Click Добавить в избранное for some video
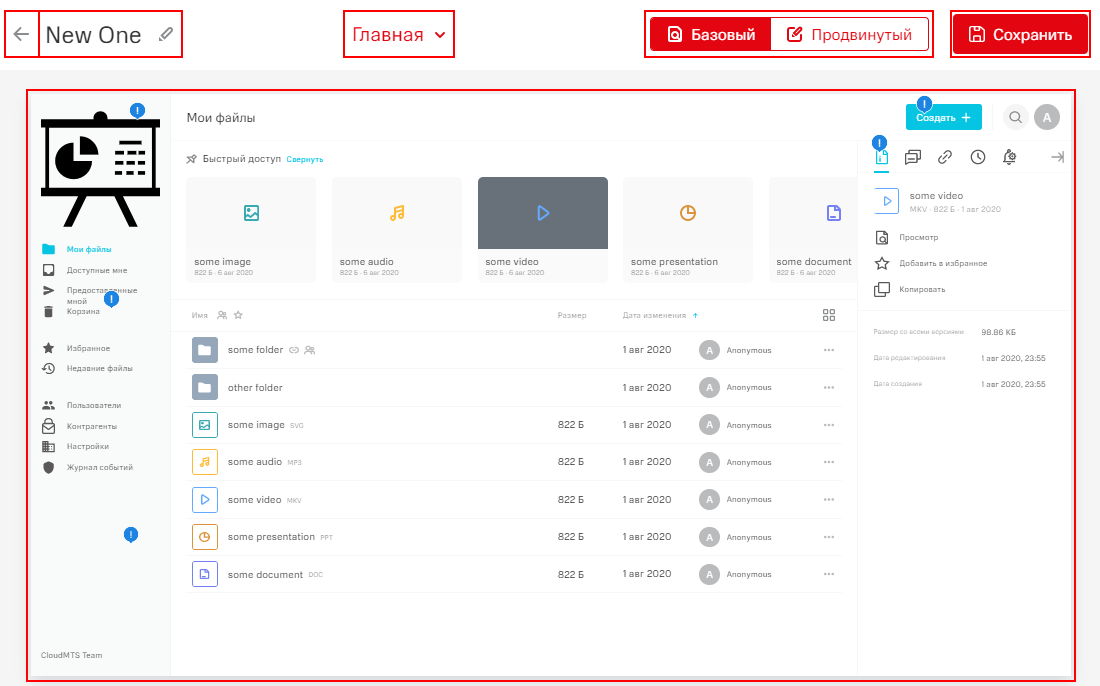The width and height of the screenshot is (1100, 686). click(x=943, y=263)
